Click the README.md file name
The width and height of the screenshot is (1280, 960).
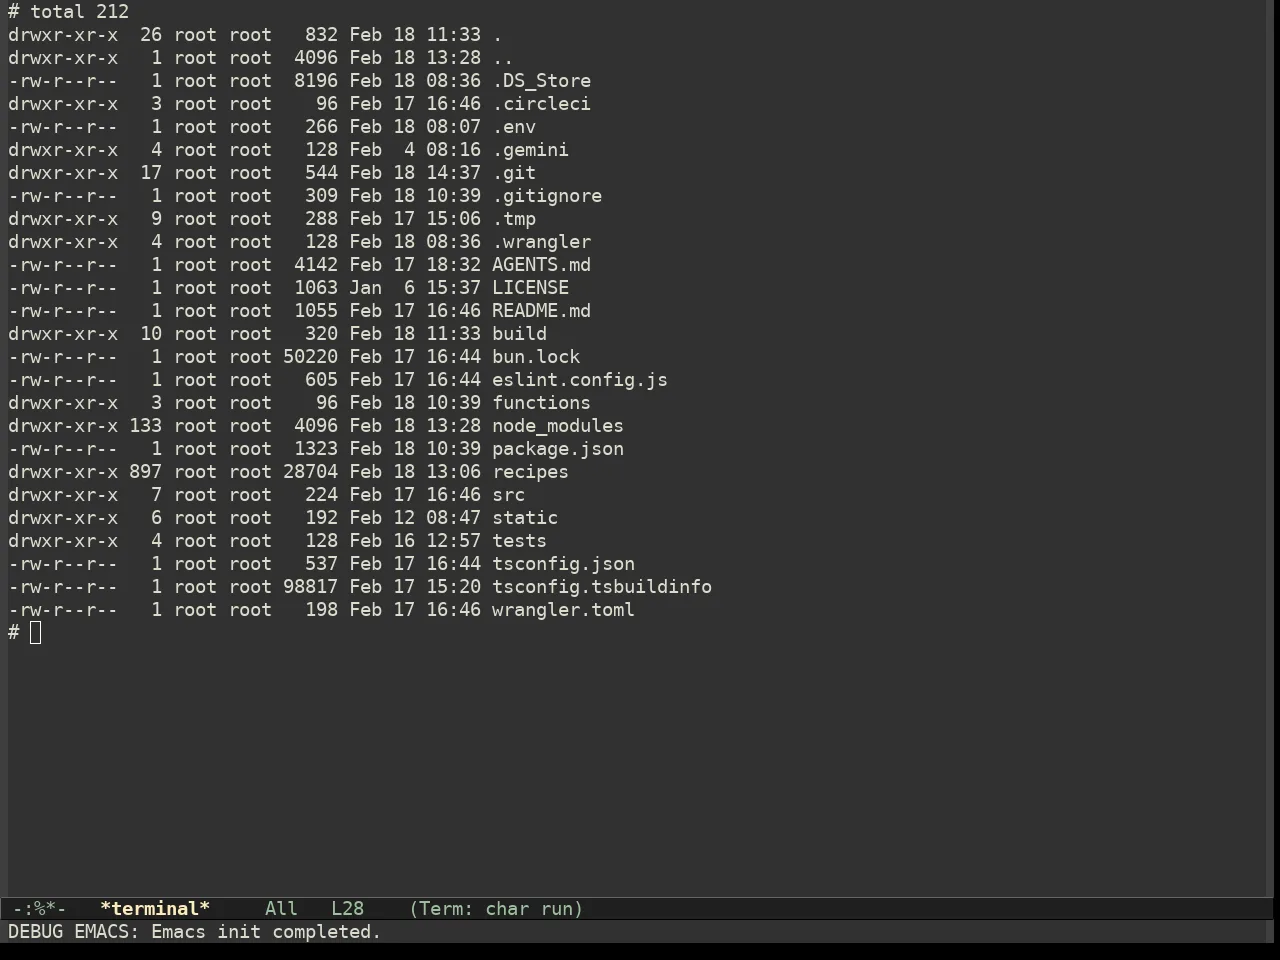(x=541, y=311)
